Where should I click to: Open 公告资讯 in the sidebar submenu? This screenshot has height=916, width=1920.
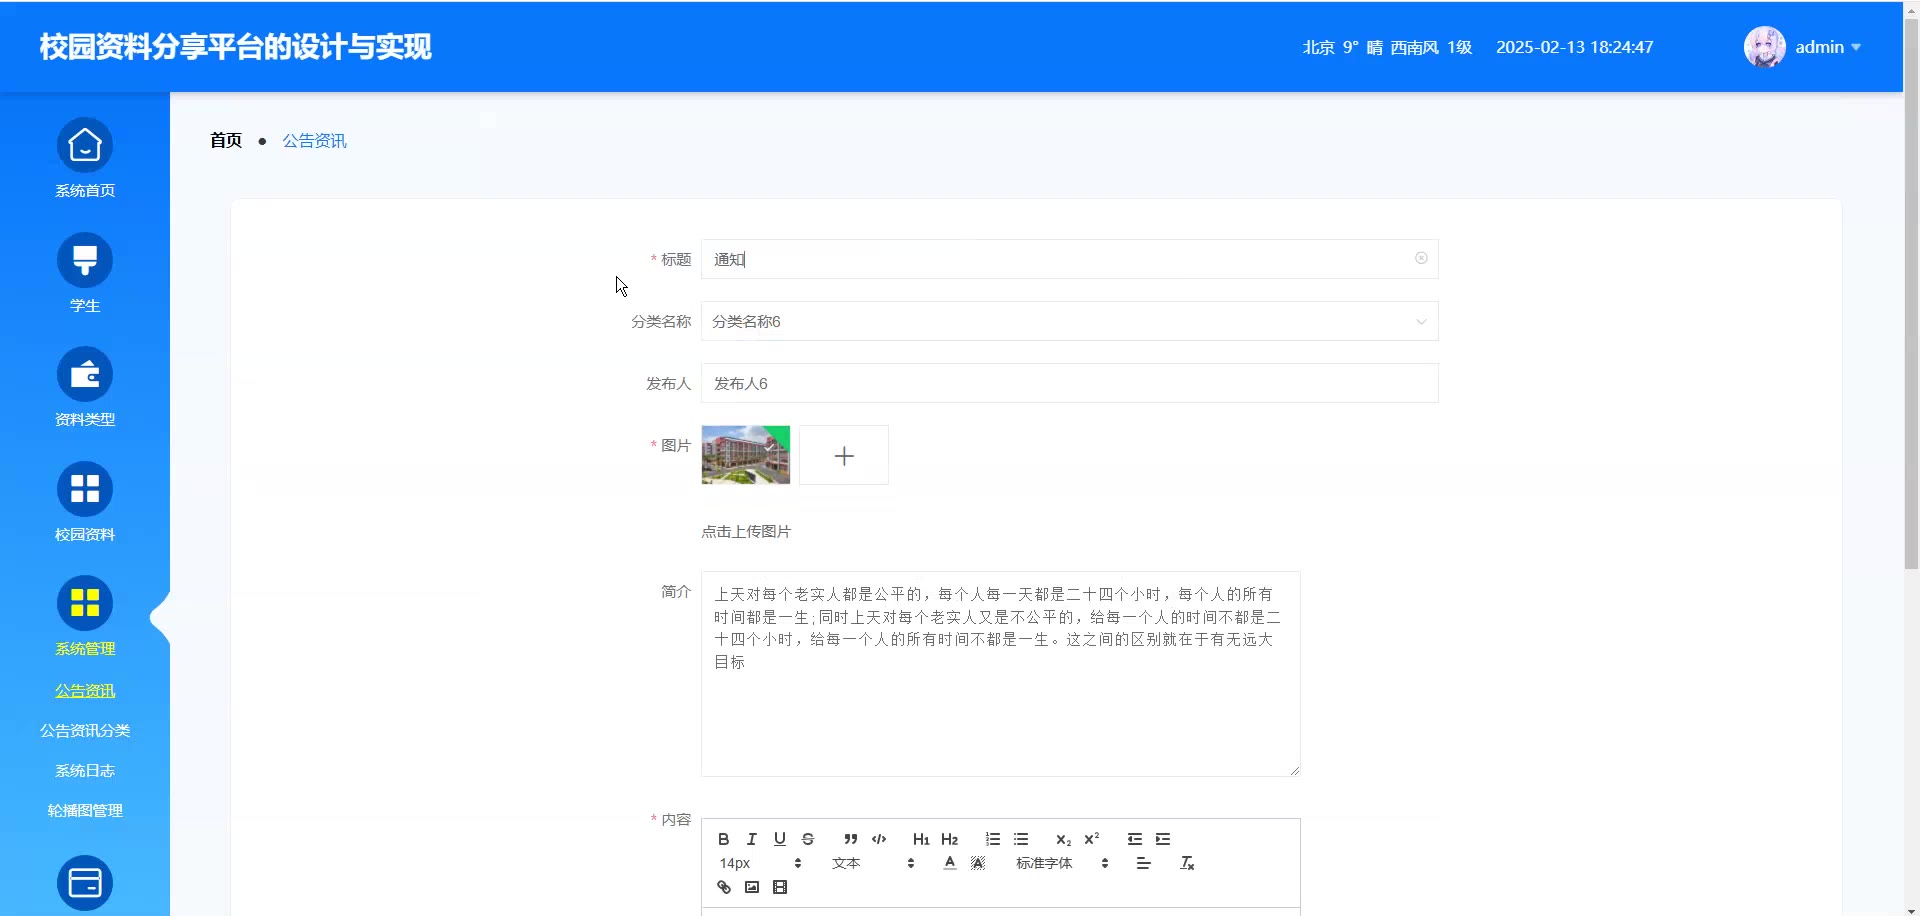click(x=85, y=691)
